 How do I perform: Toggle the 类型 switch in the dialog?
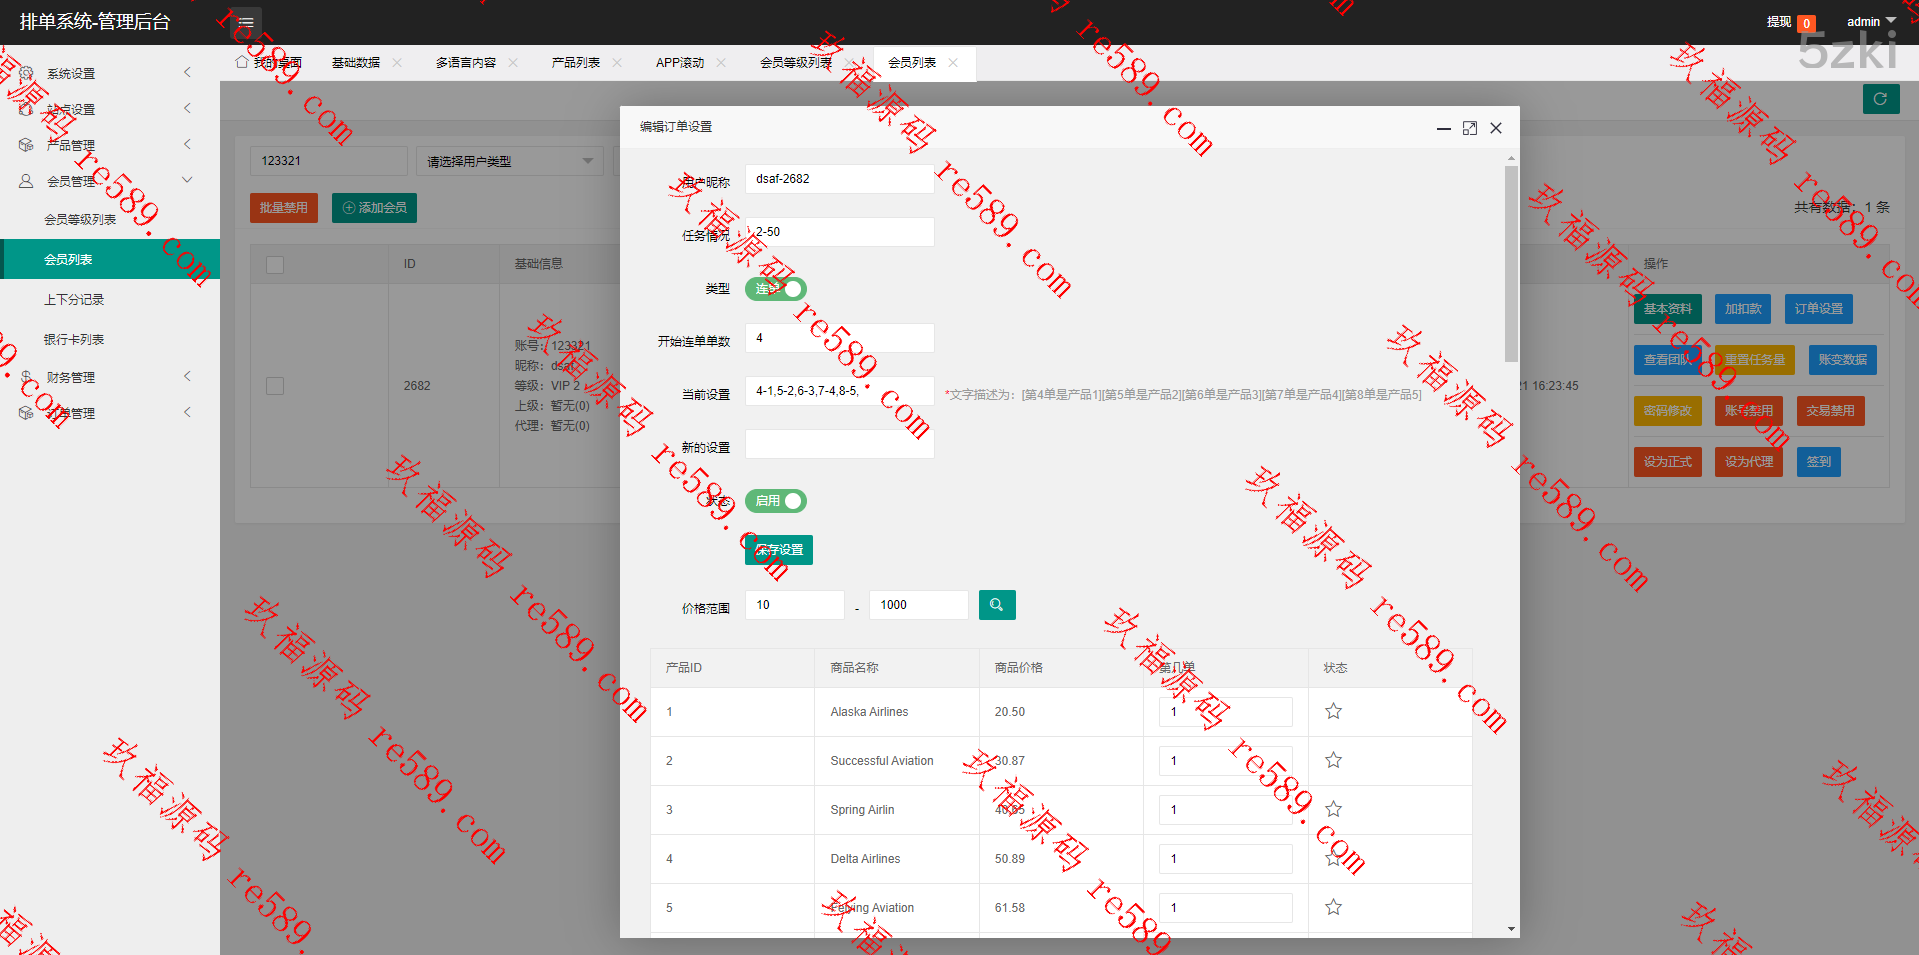pyautogui.click(x=775, y=289)
